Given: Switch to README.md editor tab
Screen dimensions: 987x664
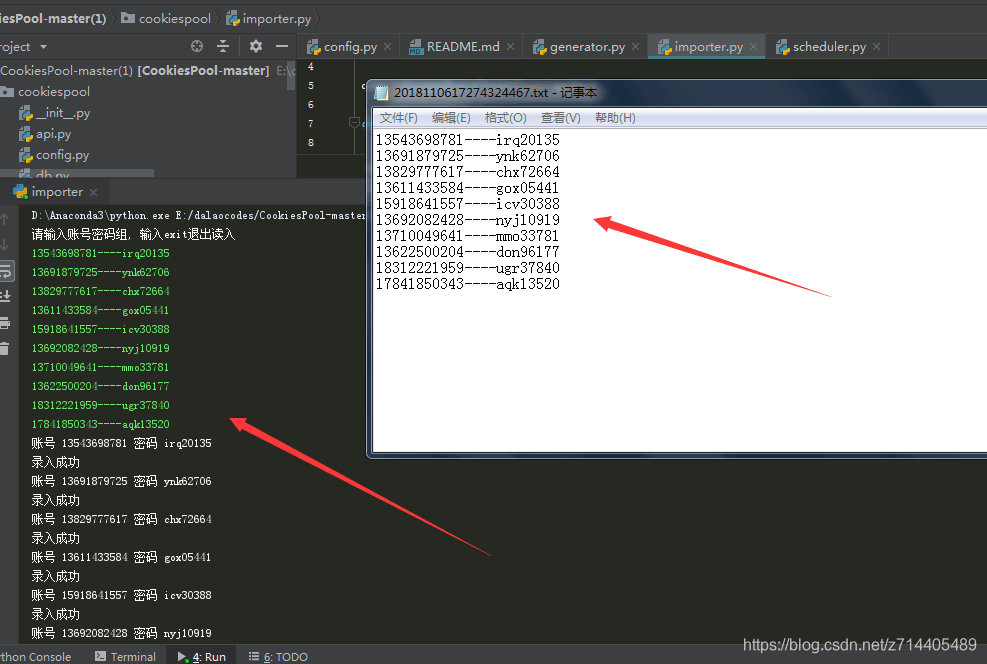Looking at the screenshot, I should [x=454, y=47].
